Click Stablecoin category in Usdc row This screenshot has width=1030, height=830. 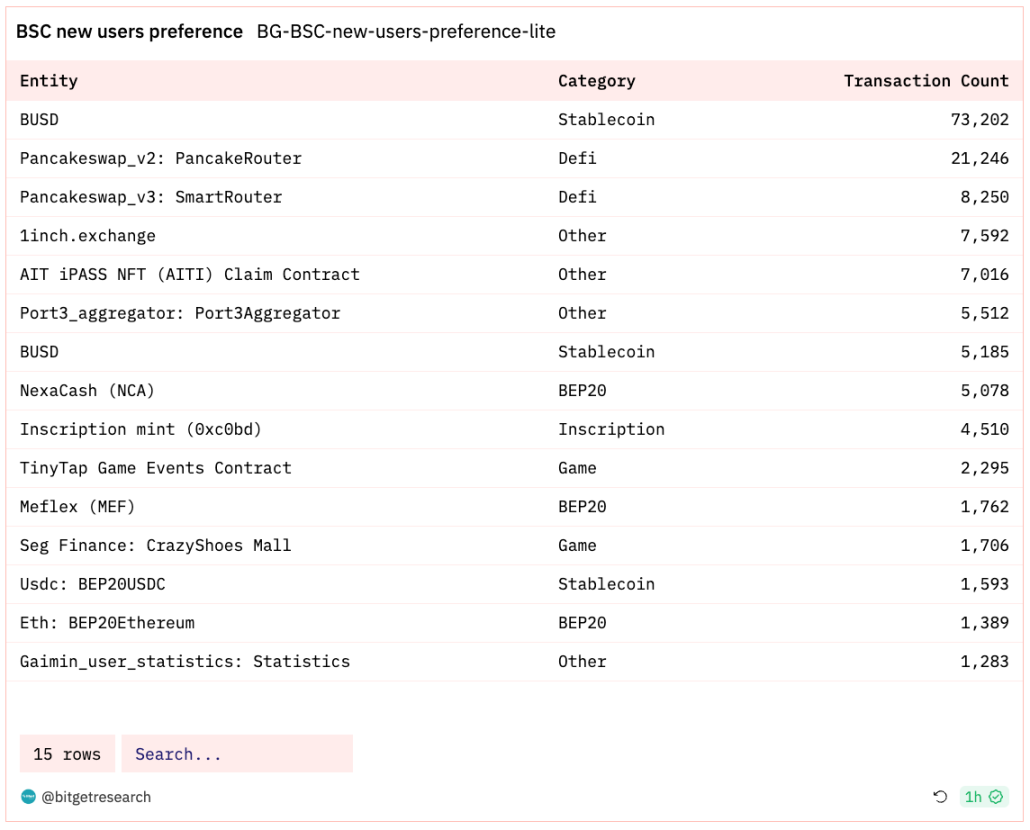(606, 584)
